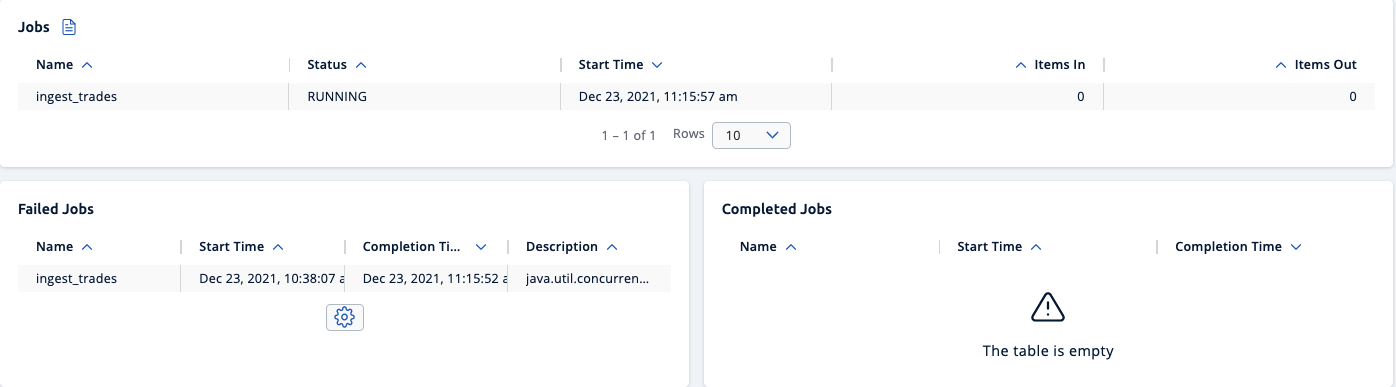Click the RUNNING status cell
1396x387 pixels.
pos(337,97)
